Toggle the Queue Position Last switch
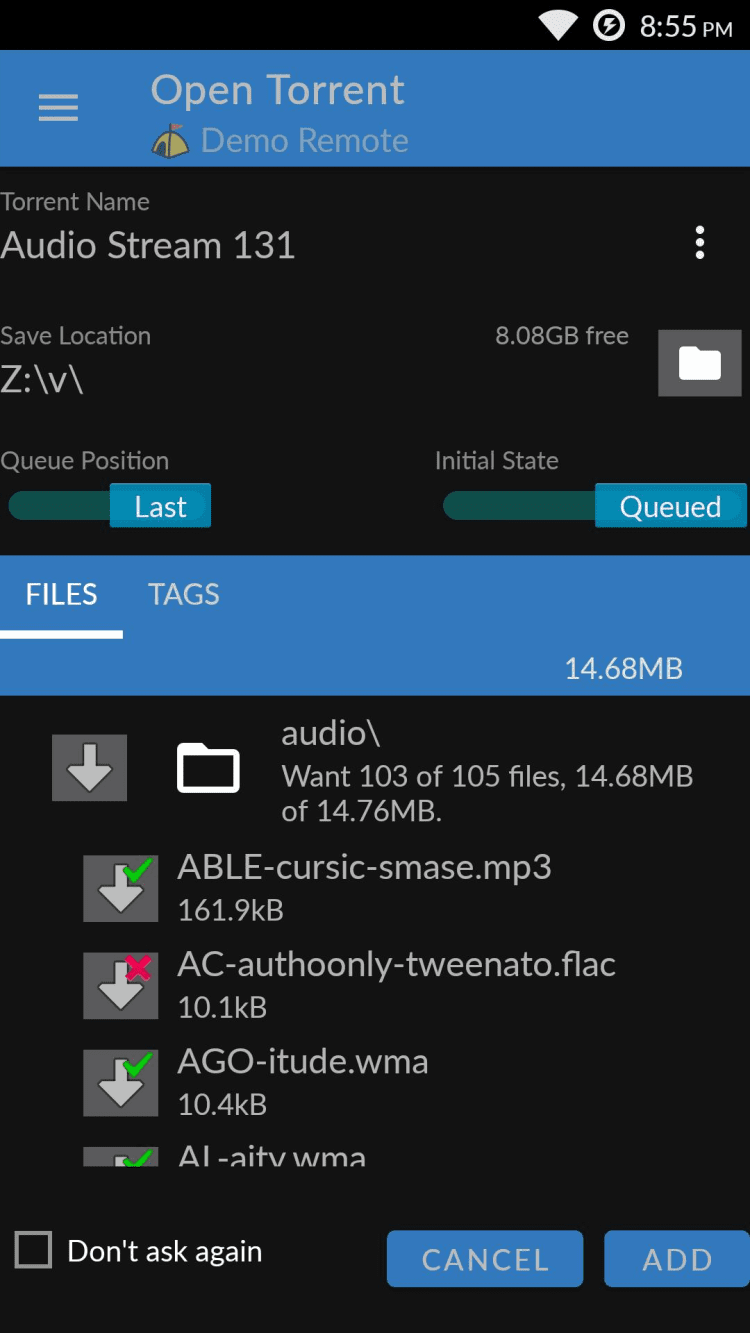 (x=110, y=506)
